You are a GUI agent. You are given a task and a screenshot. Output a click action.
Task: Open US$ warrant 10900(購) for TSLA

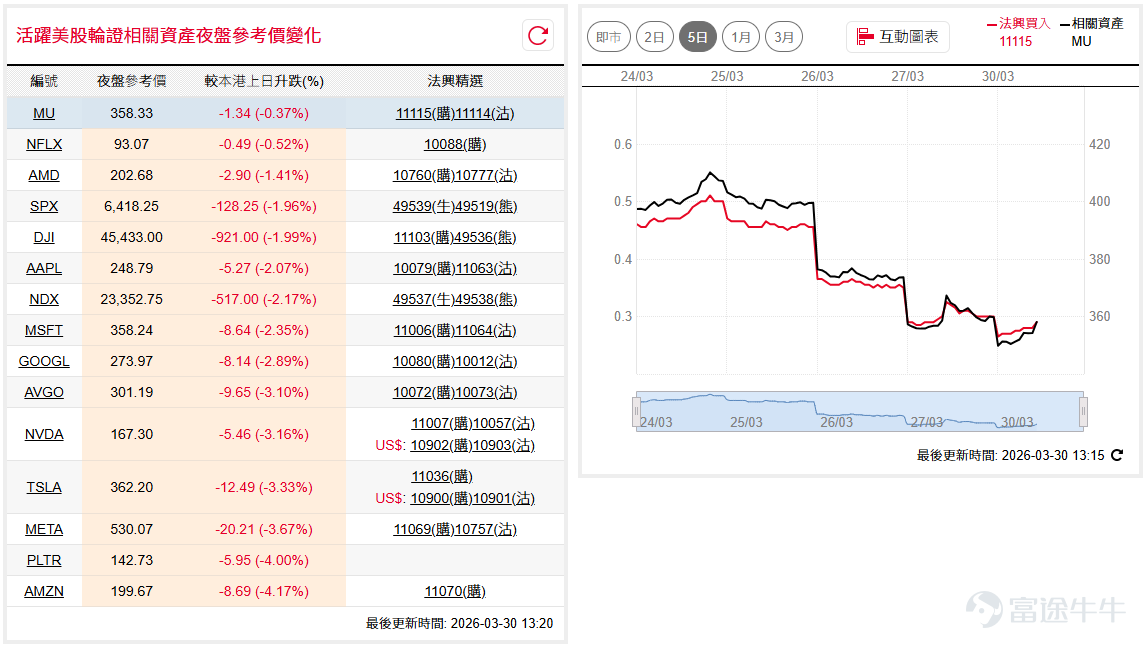(441, 498)
